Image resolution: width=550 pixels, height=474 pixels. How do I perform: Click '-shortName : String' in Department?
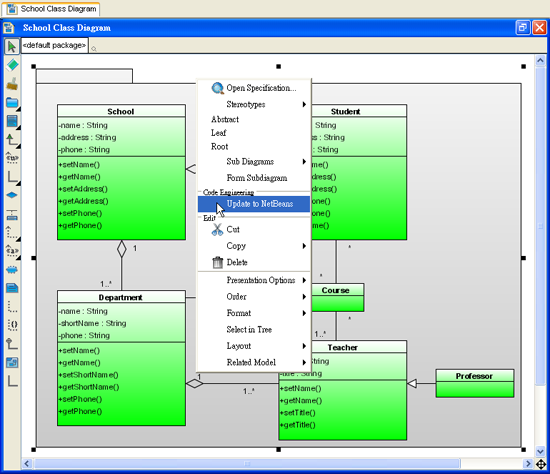tap(93, 323)
